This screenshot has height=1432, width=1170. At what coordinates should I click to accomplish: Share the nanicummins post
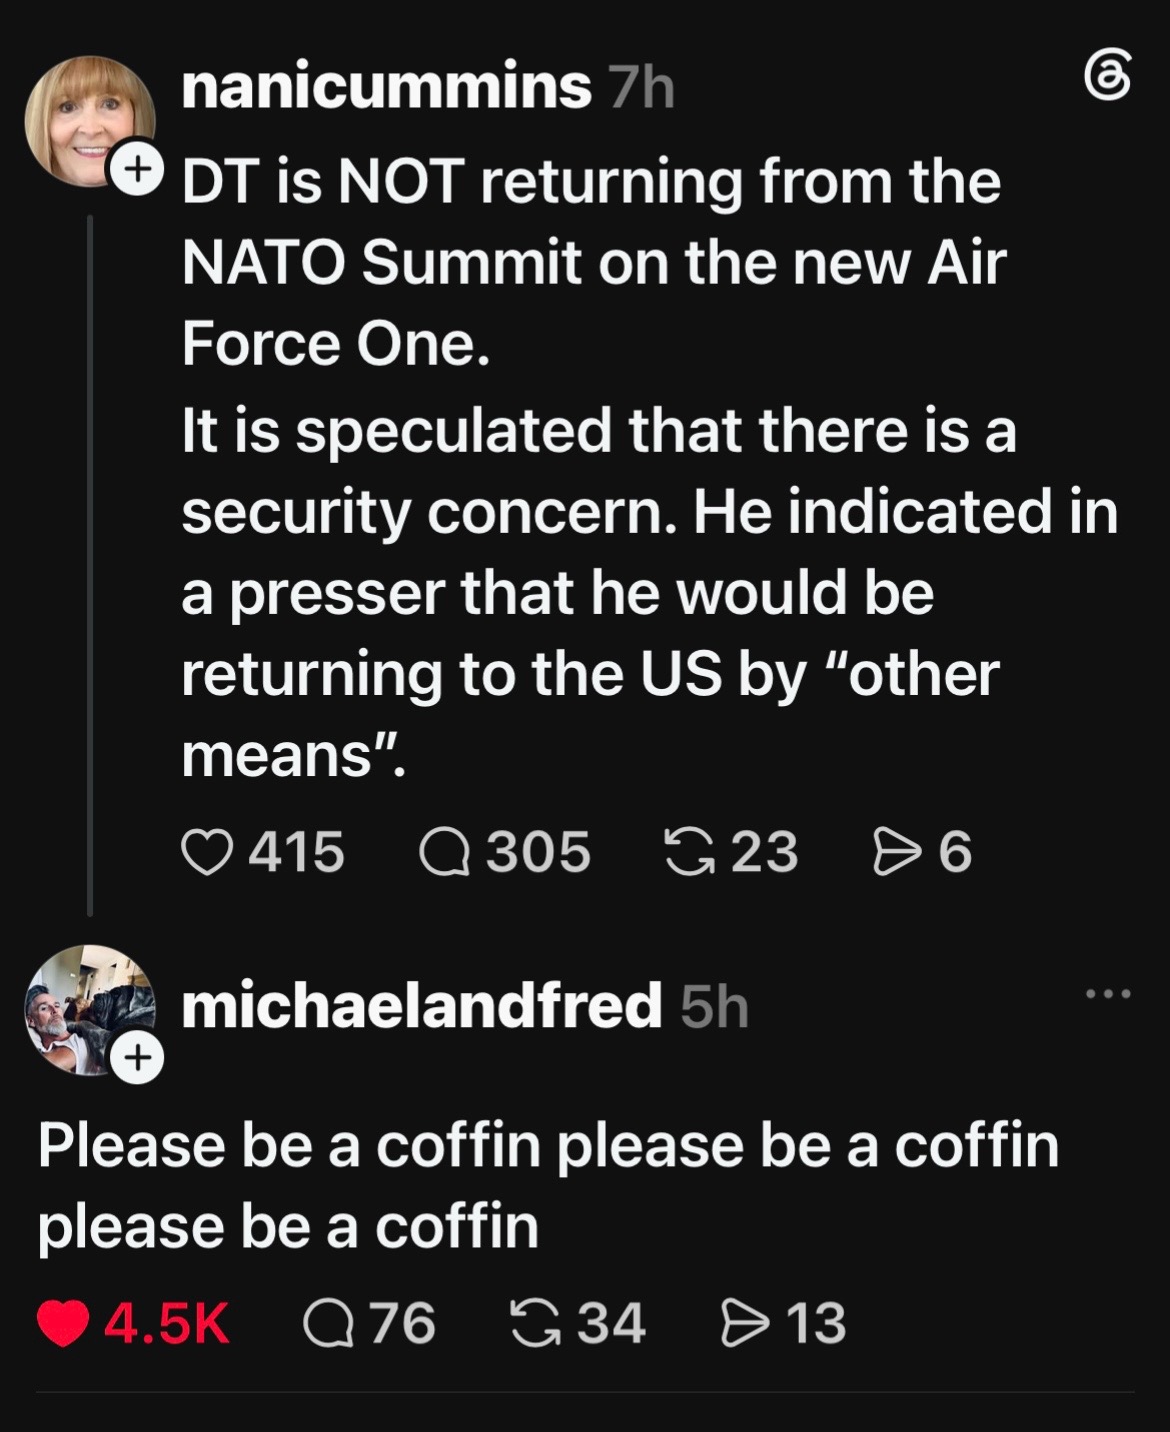pyautogui.click(x=896, y=853)
